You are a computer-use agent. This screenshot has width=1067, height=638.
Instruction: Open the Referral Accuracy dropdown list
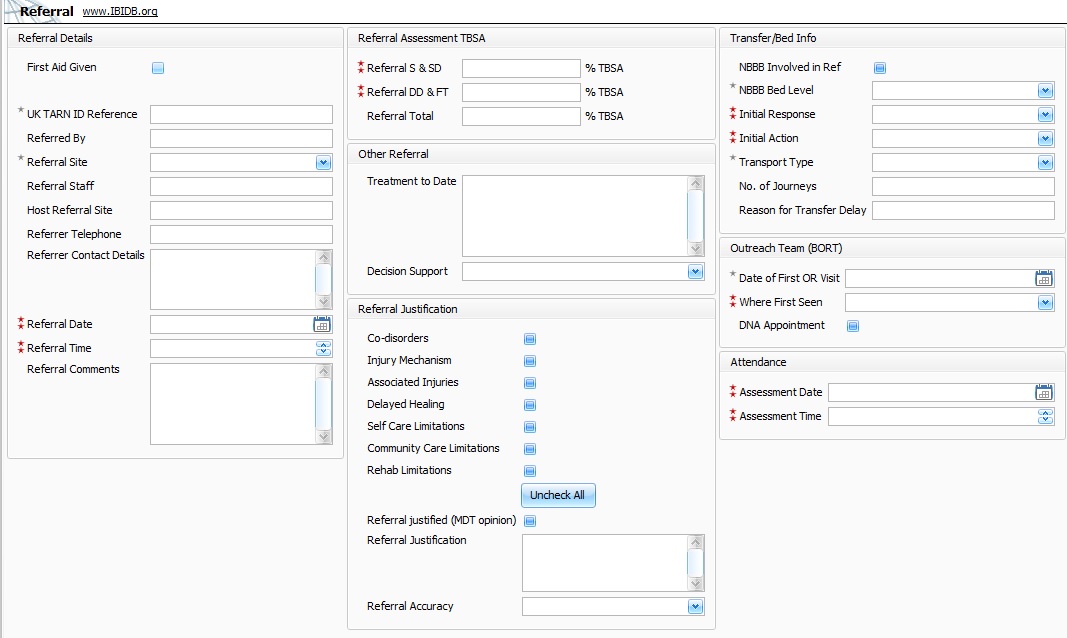(x=695, y=606)
